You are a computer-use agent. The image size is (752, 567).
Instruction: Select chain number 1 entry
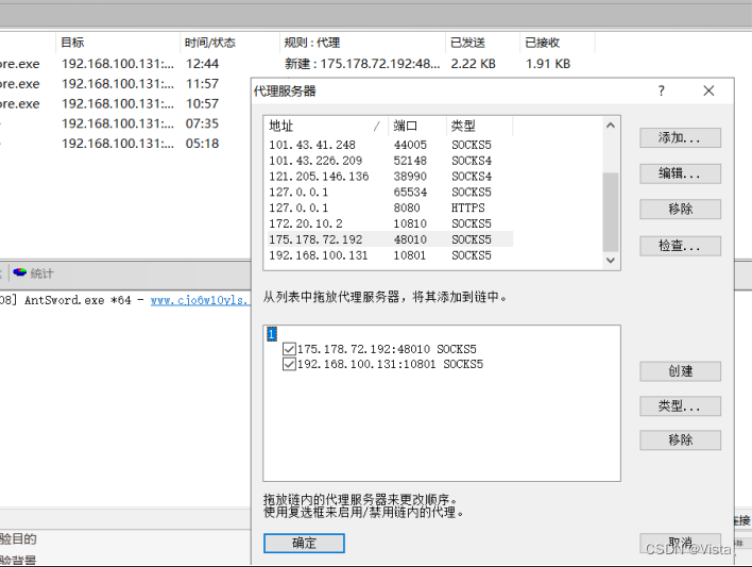pos(271,334)
